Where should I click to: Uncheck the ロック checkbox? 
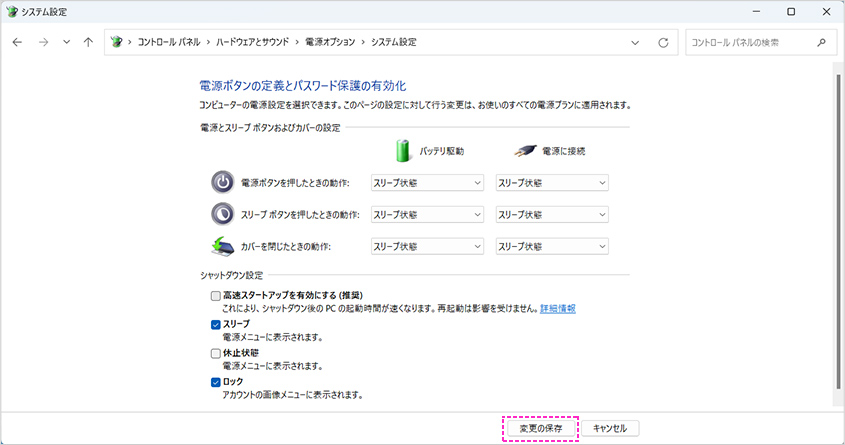216,382
